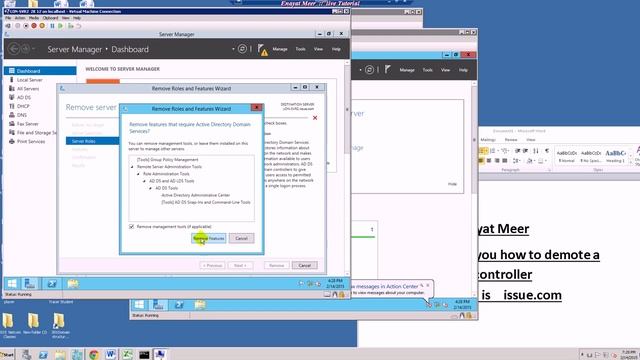Screen dimensions: 640x360
Task: Open dropdown arrow left of refresh icon
Action: pos(233,49)
